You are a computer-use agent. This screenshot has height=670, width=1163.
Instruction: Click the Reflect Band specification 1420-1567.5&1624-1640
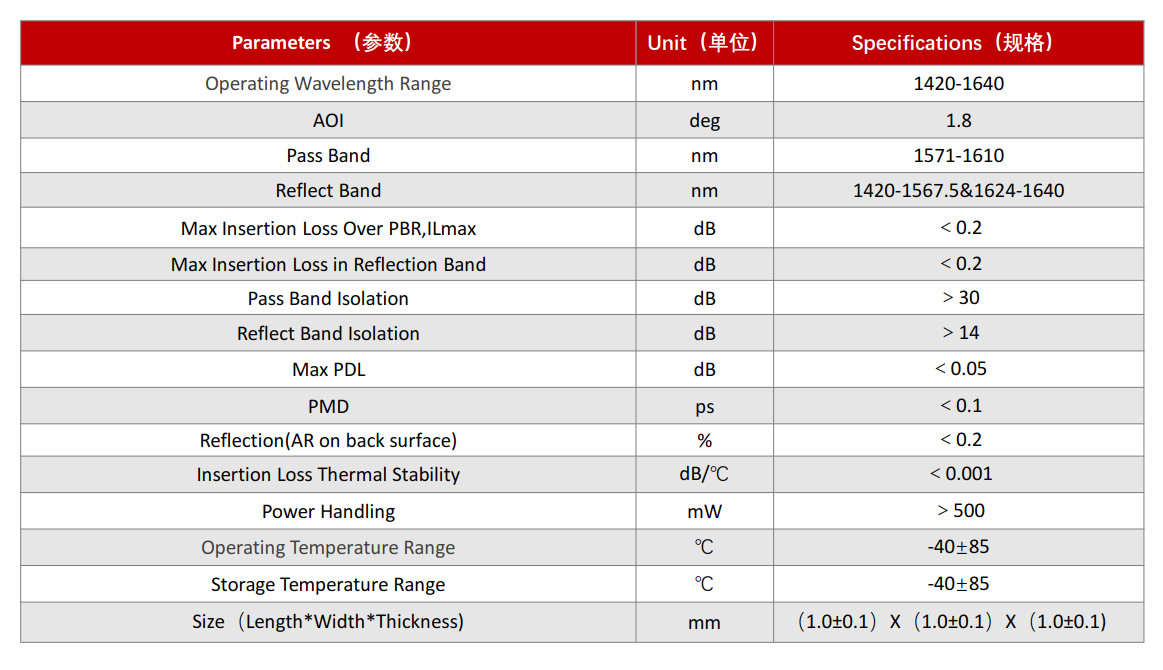pyautogui.click(x=958, y=191)
